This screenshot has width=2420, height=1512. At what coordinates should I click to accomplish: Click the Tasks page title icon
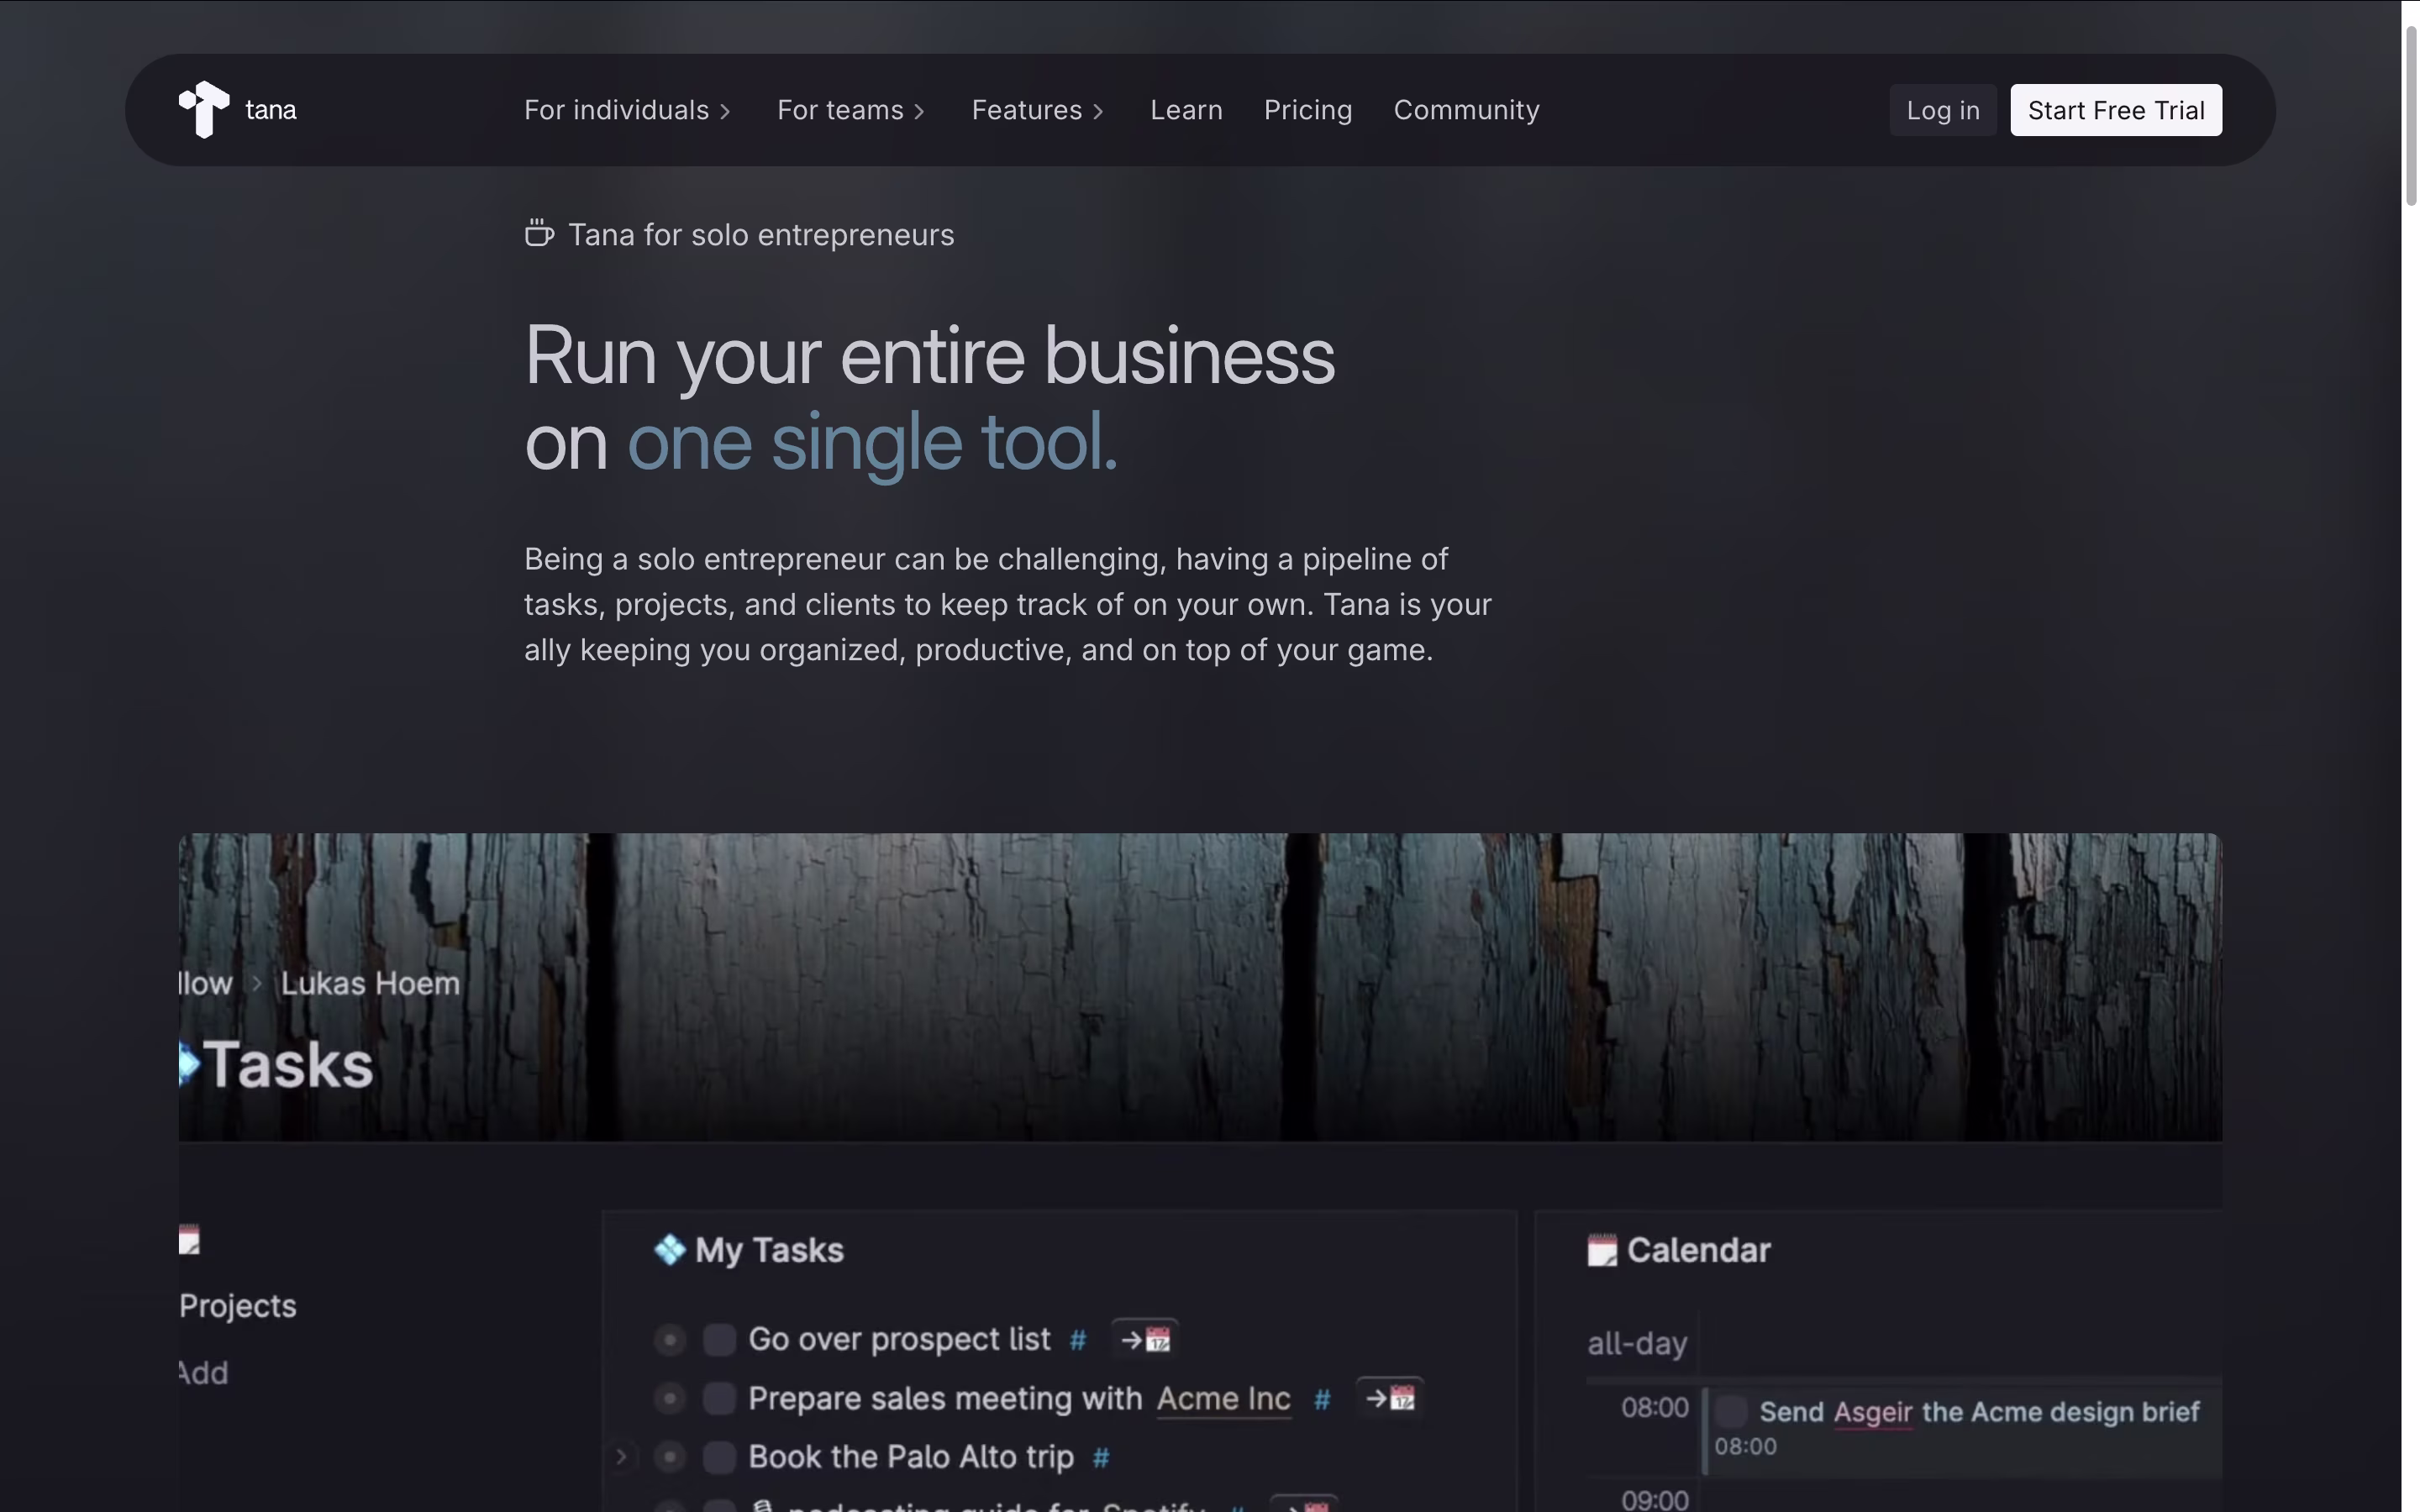point(189,1063)
